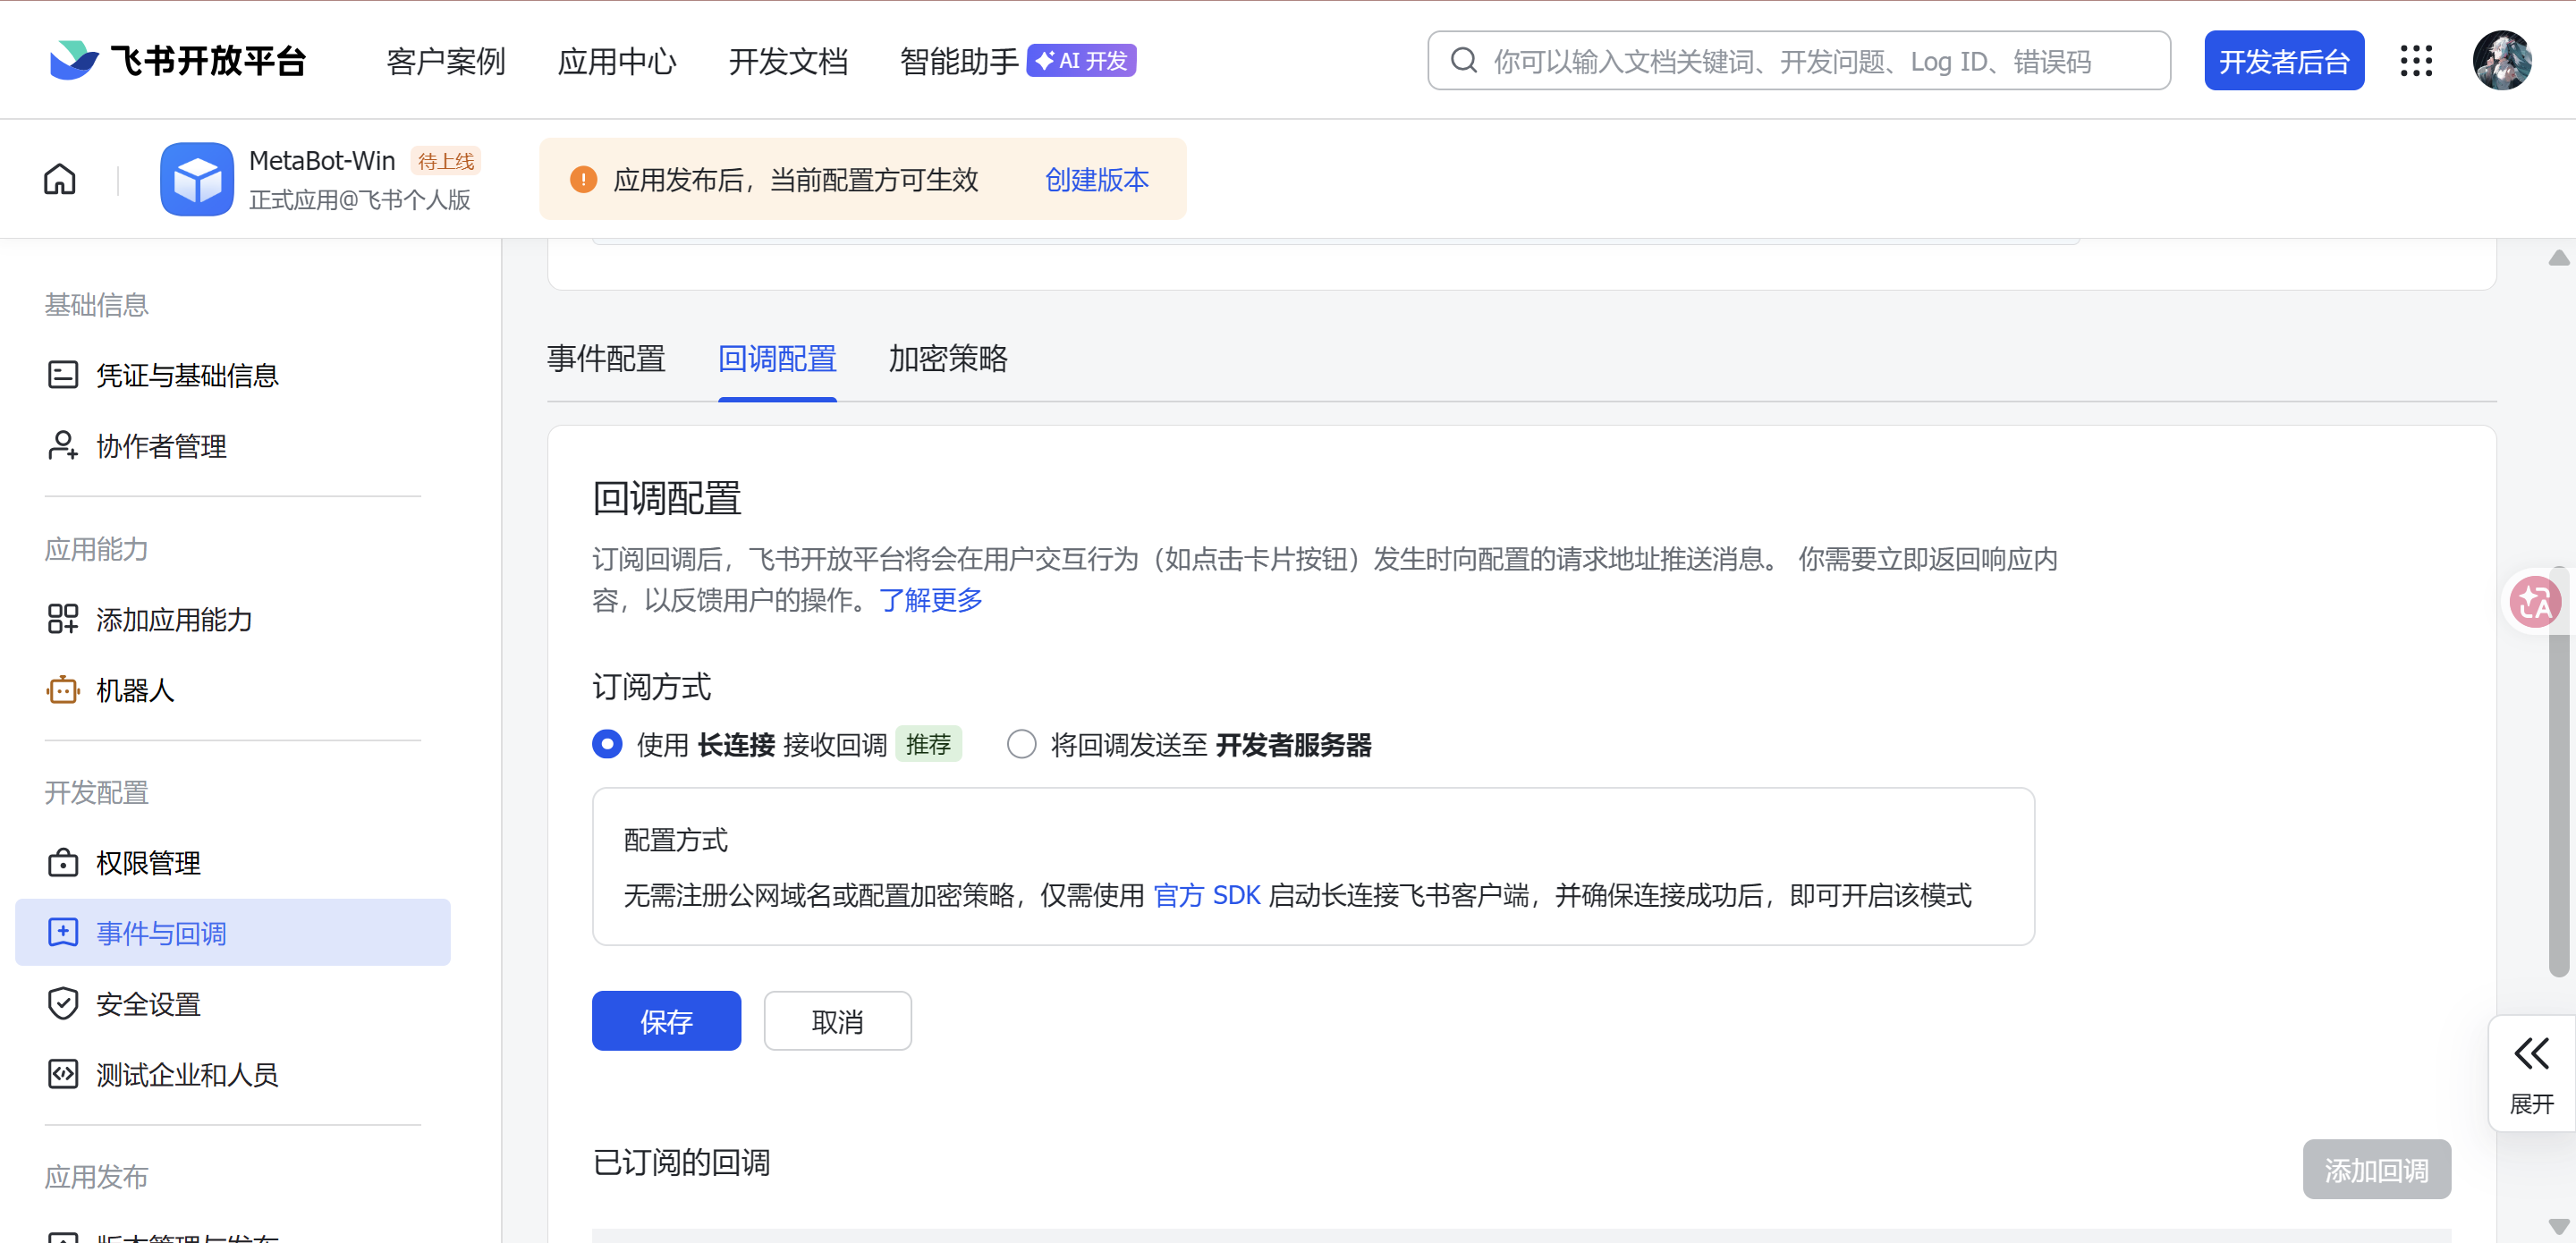Open the nine-dot apps grid icon
The image size is (2576, 1243).
[2416, 61]
